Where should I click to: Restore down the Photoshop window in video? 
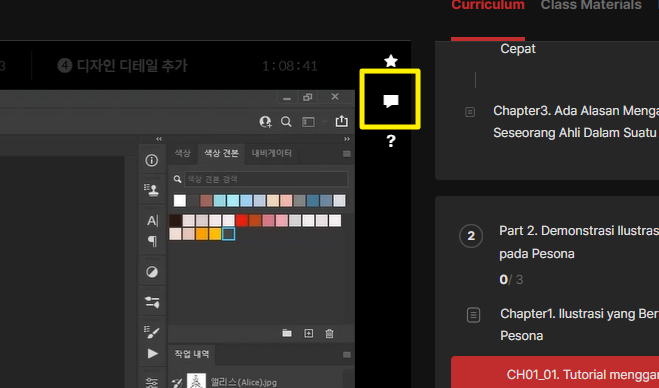pos(308,97)
